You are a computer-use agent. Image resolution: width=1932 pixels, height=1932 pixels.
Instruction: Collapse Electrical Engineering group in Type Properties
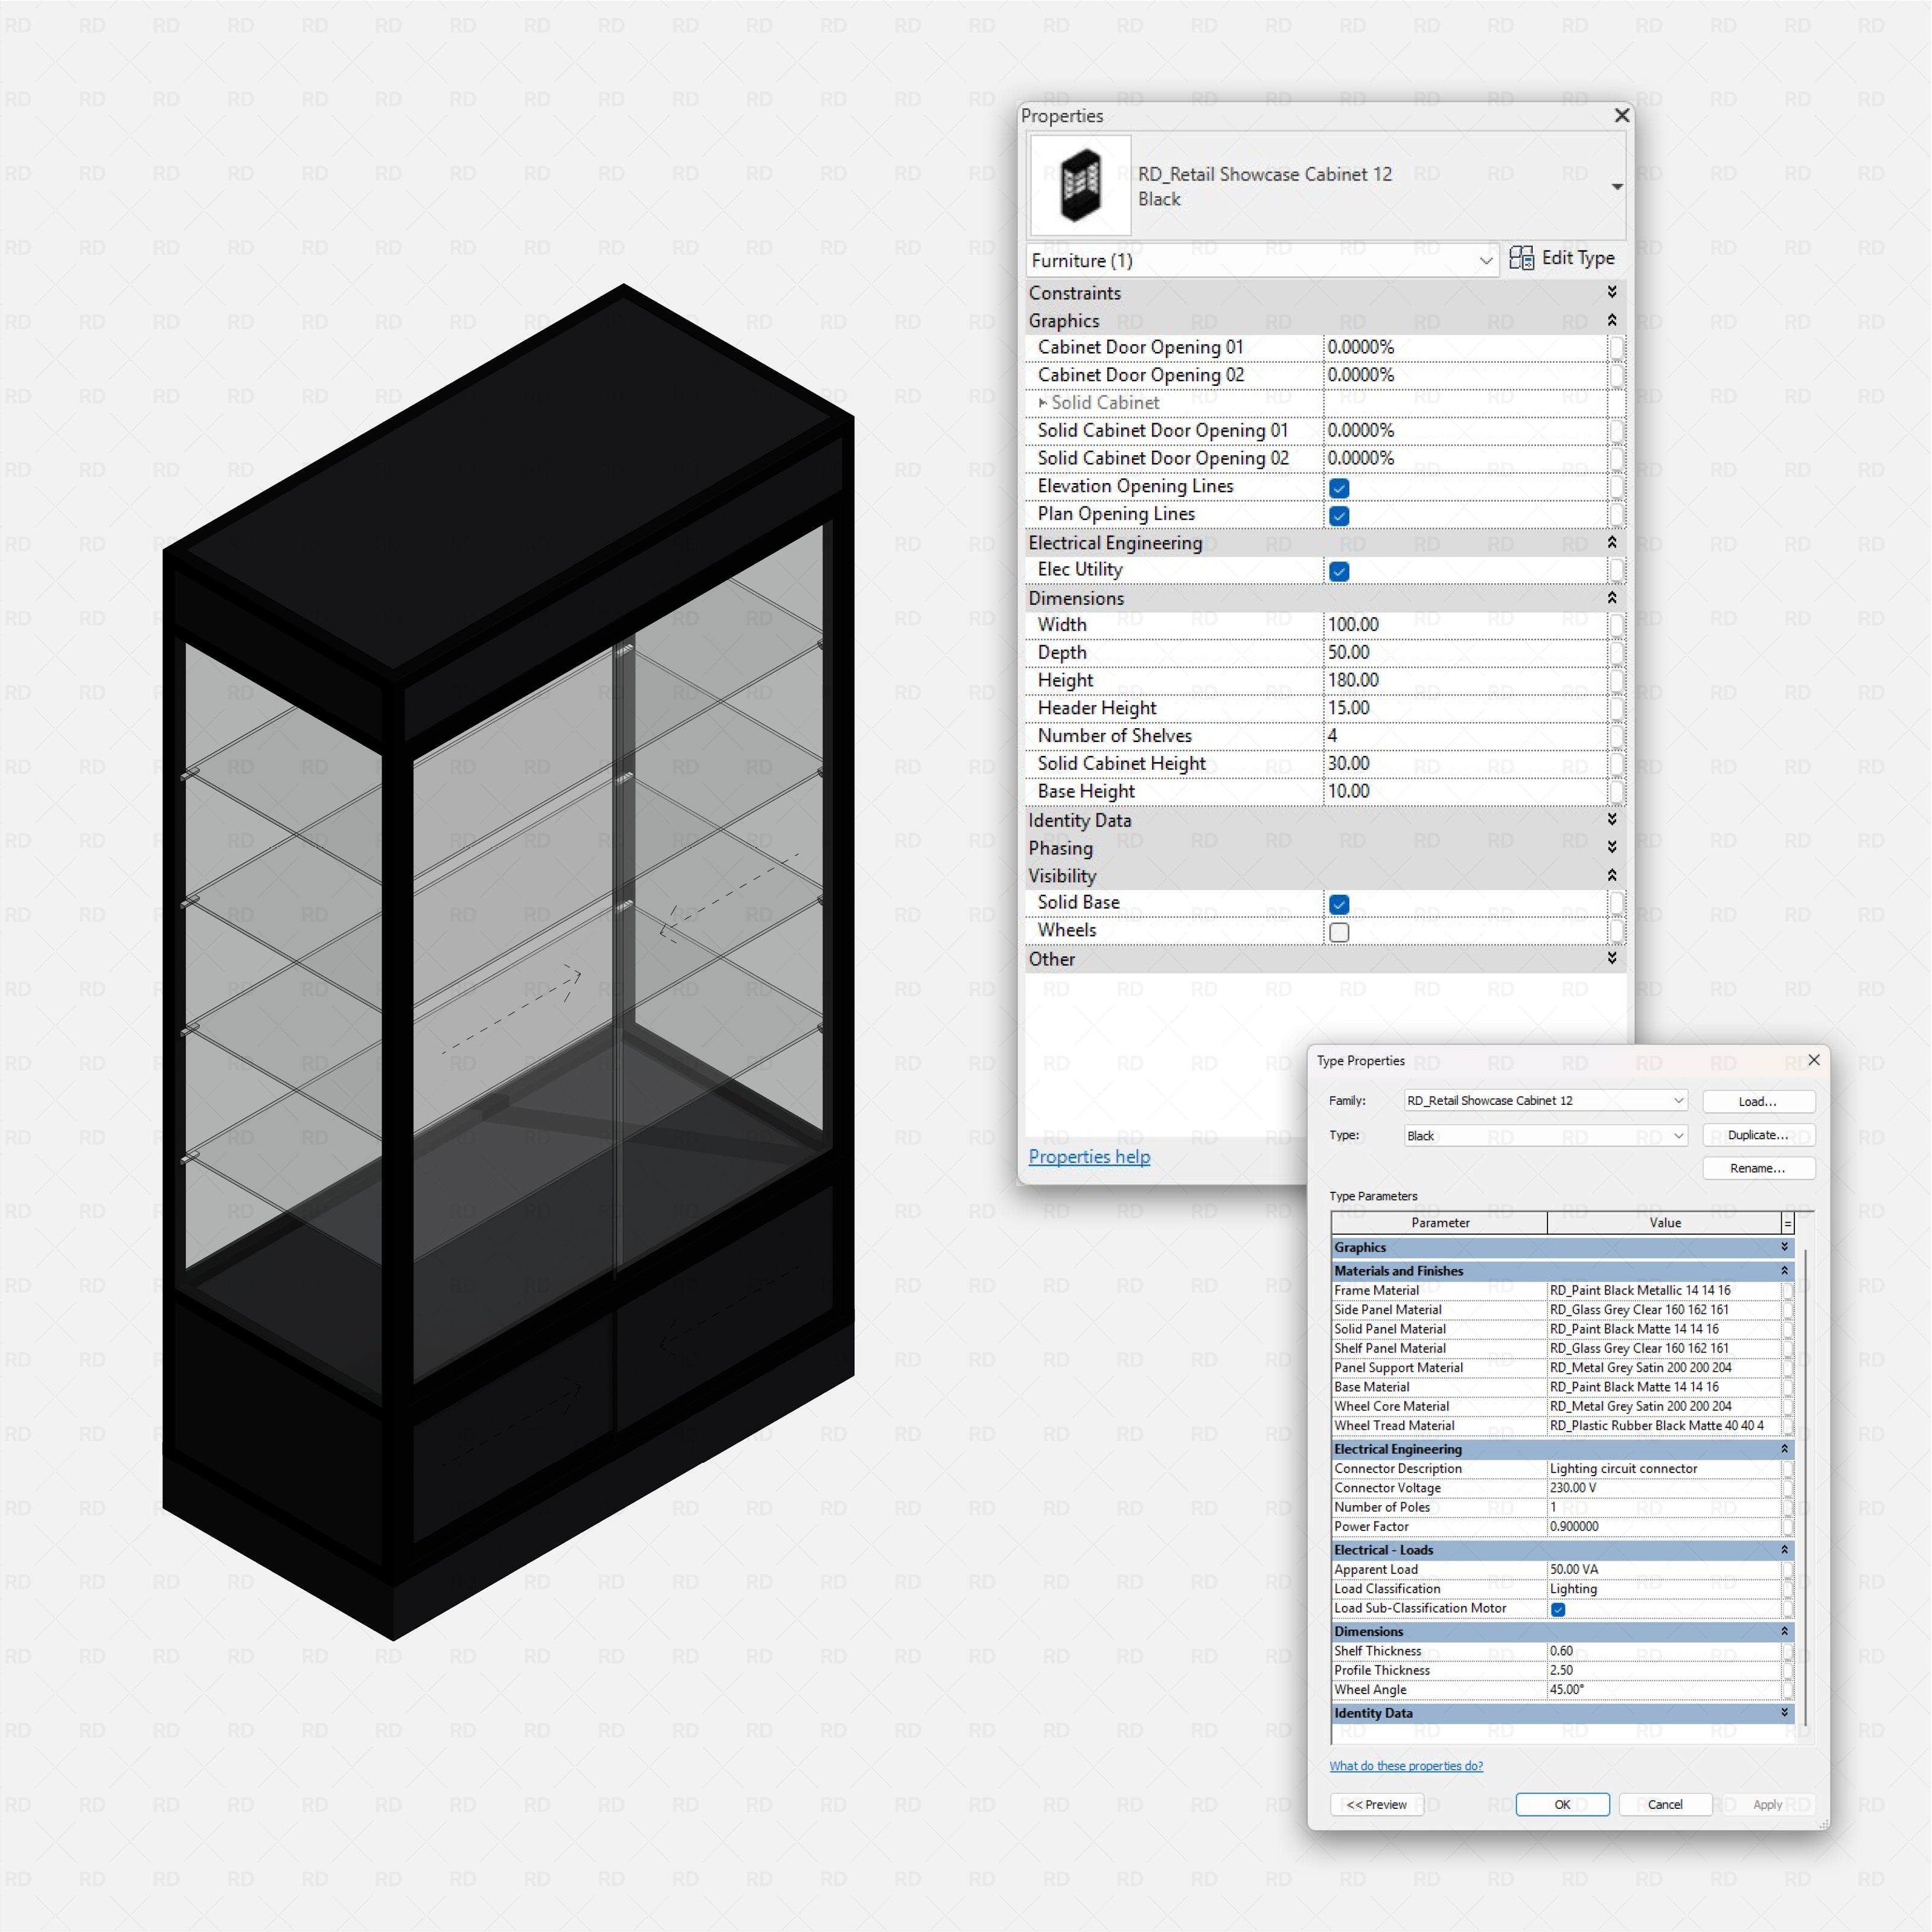pyautogui.click(x=1784, y=1448)
